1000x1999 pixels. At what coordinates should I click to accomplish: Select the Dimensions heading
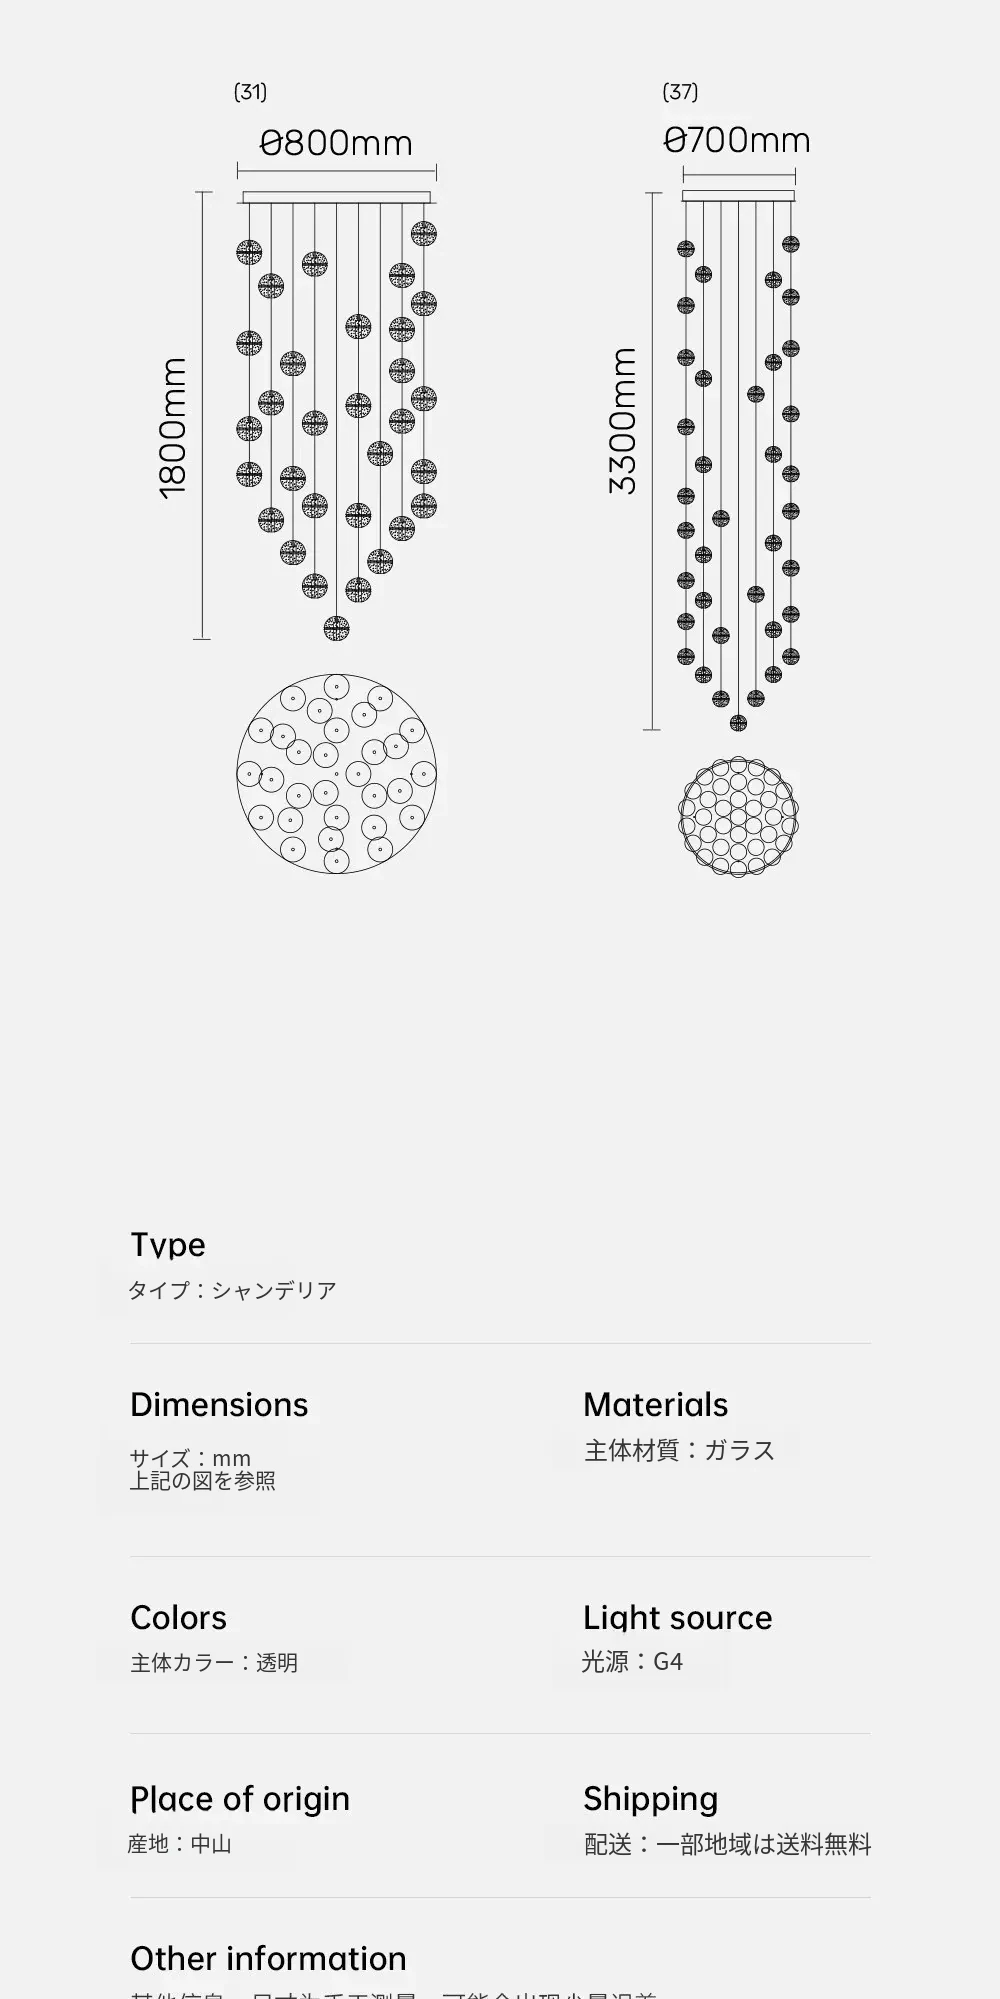tap(219, 1404)
